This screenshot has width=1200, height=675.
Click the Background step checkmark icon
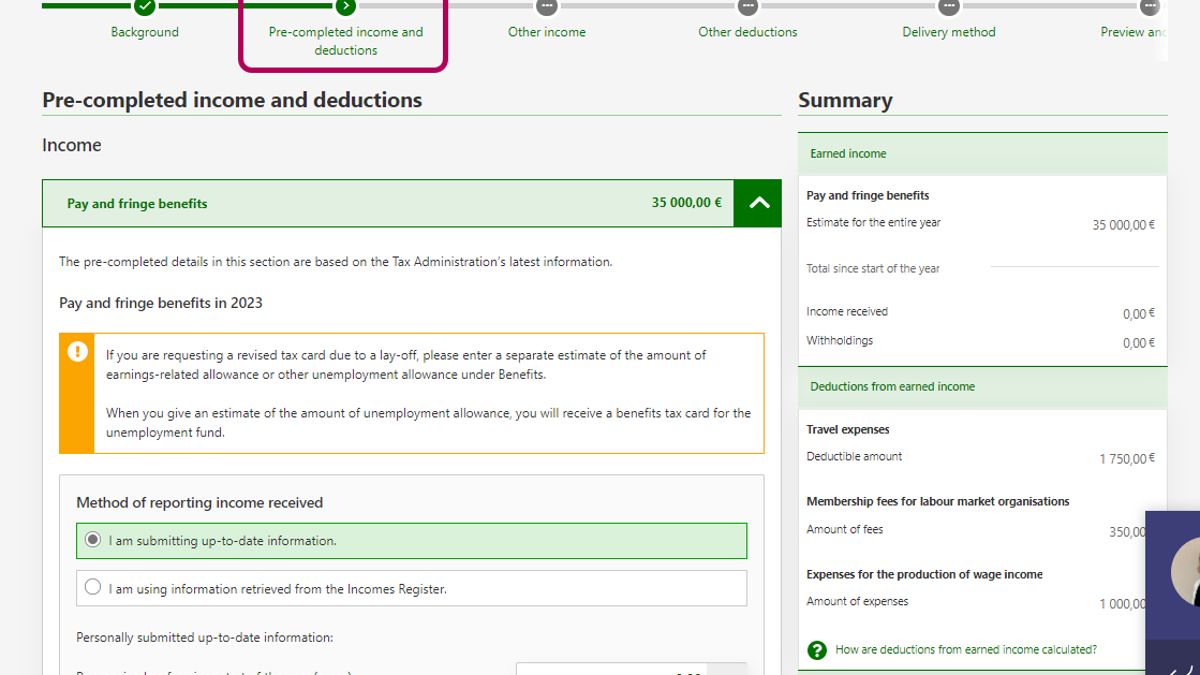tap(145, 7)
